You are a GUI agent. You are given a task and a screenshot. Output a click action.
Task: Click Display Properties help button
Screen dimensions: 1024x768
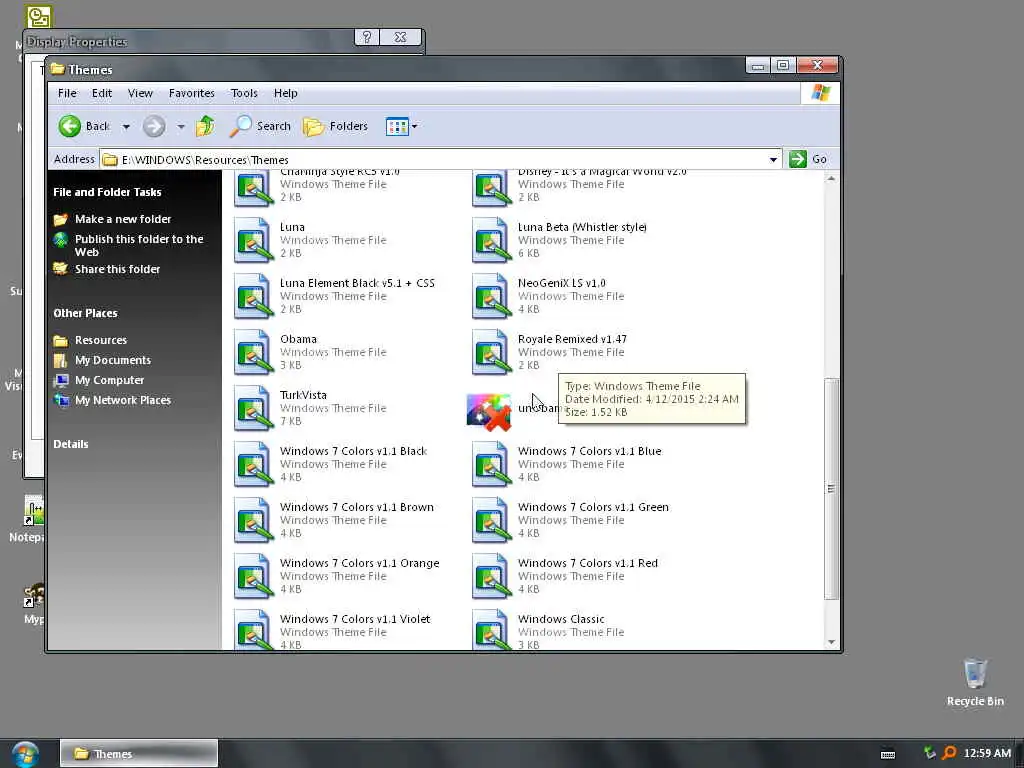coord(366,38)
